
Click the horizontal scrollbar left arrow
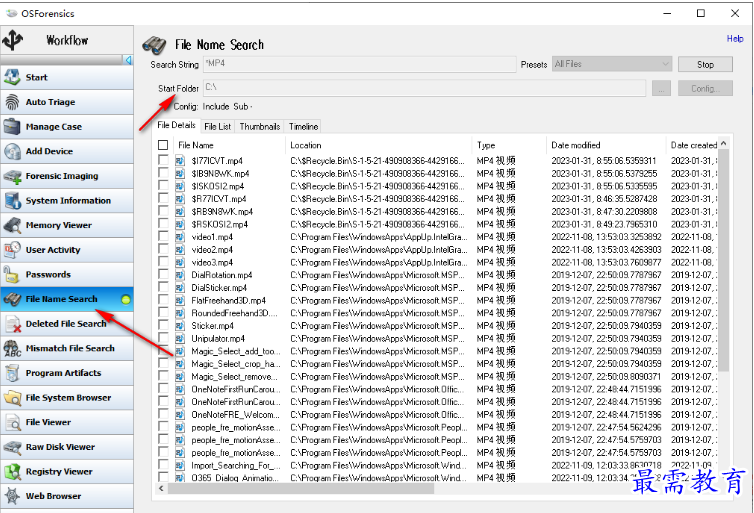pos(162,488)
